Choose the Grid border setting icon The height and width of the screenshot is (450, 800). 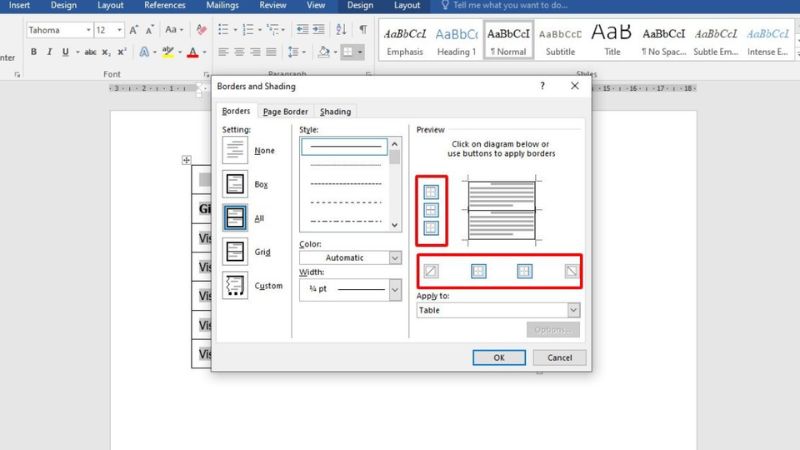(x=235, y=251)
